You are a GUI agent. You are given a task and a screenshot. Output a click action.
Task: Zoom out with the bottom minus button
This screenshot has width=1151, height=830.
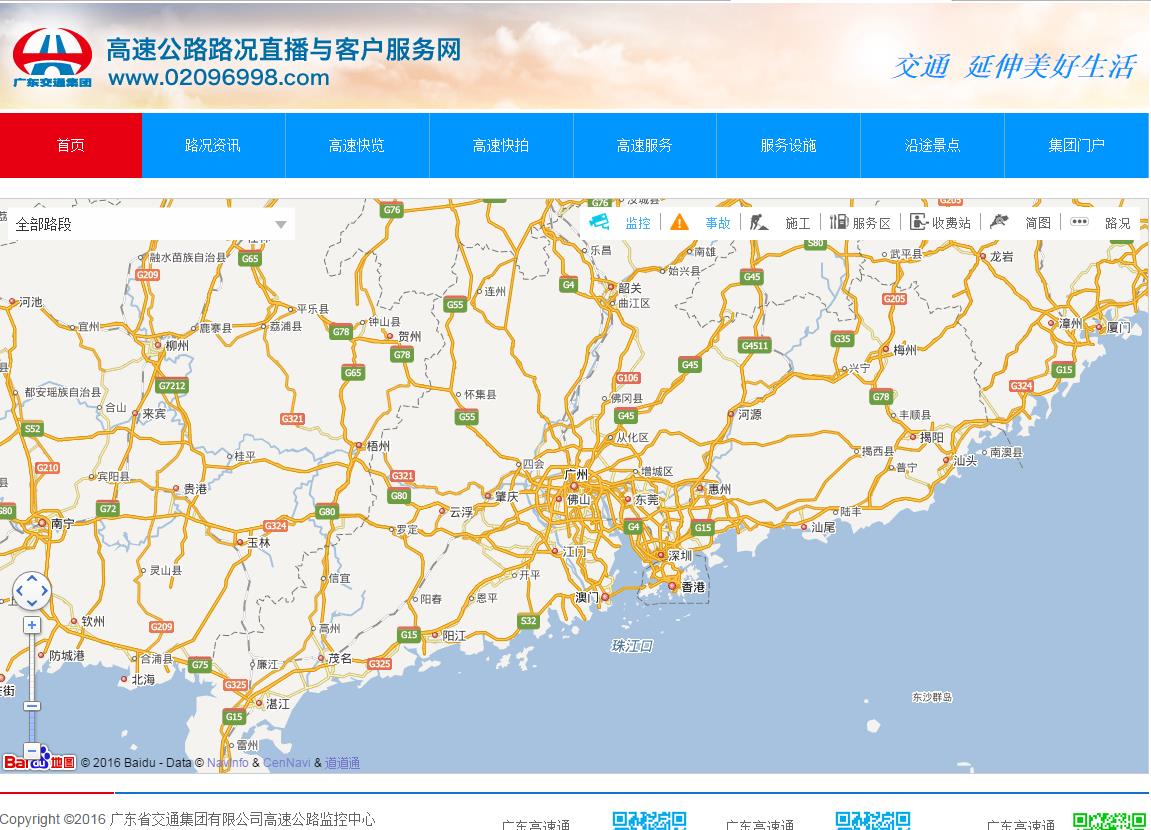click(32, 750)
